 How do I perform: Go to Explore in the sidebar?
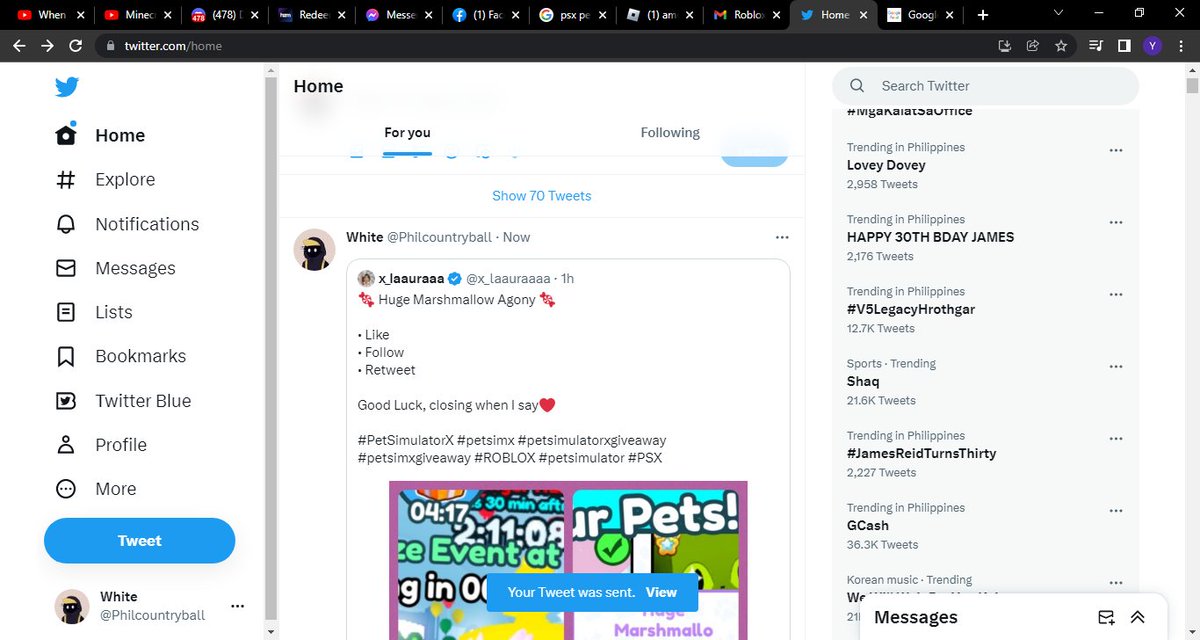point(105,179)
